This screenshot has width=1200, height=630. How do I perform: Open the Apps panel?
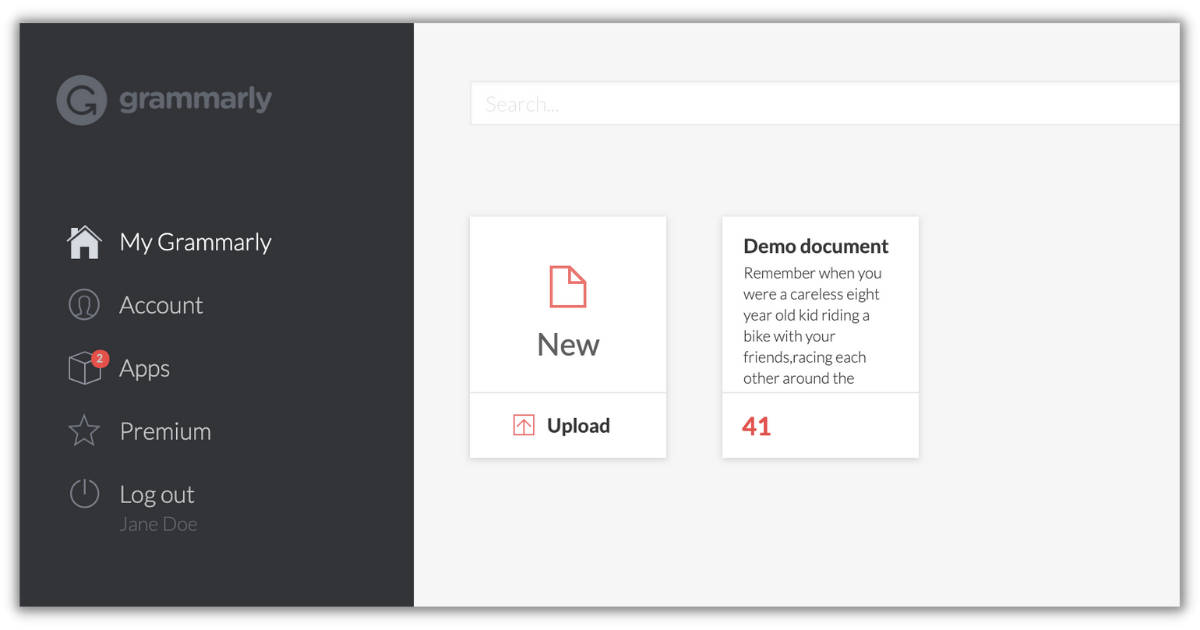tap(144, 368)
